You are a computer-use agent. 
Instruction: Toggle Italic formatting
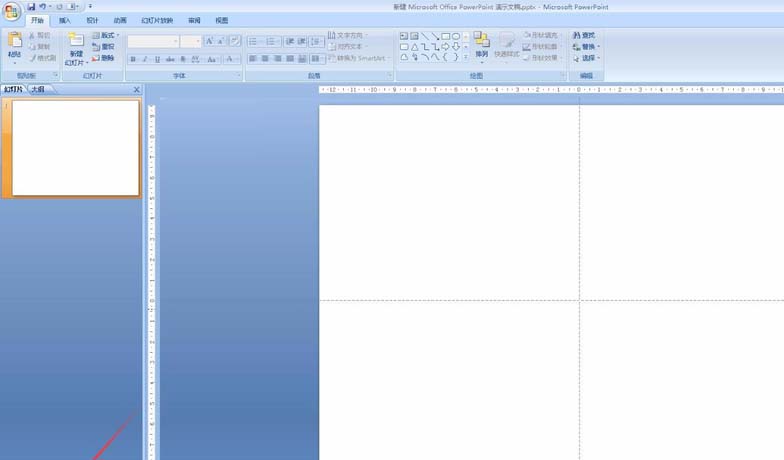tap(145, 59)
